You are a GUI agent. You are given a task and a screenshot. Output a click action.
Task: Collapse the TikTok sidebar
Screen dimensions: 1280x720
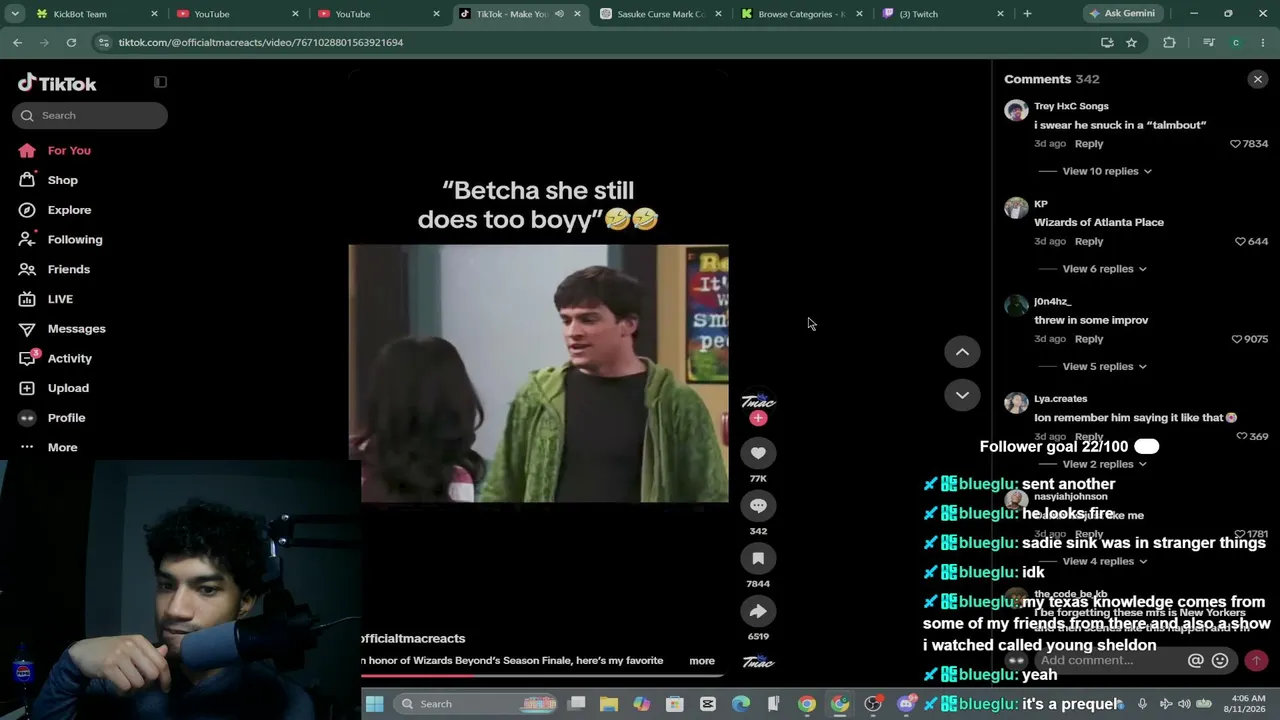[160, 82]
